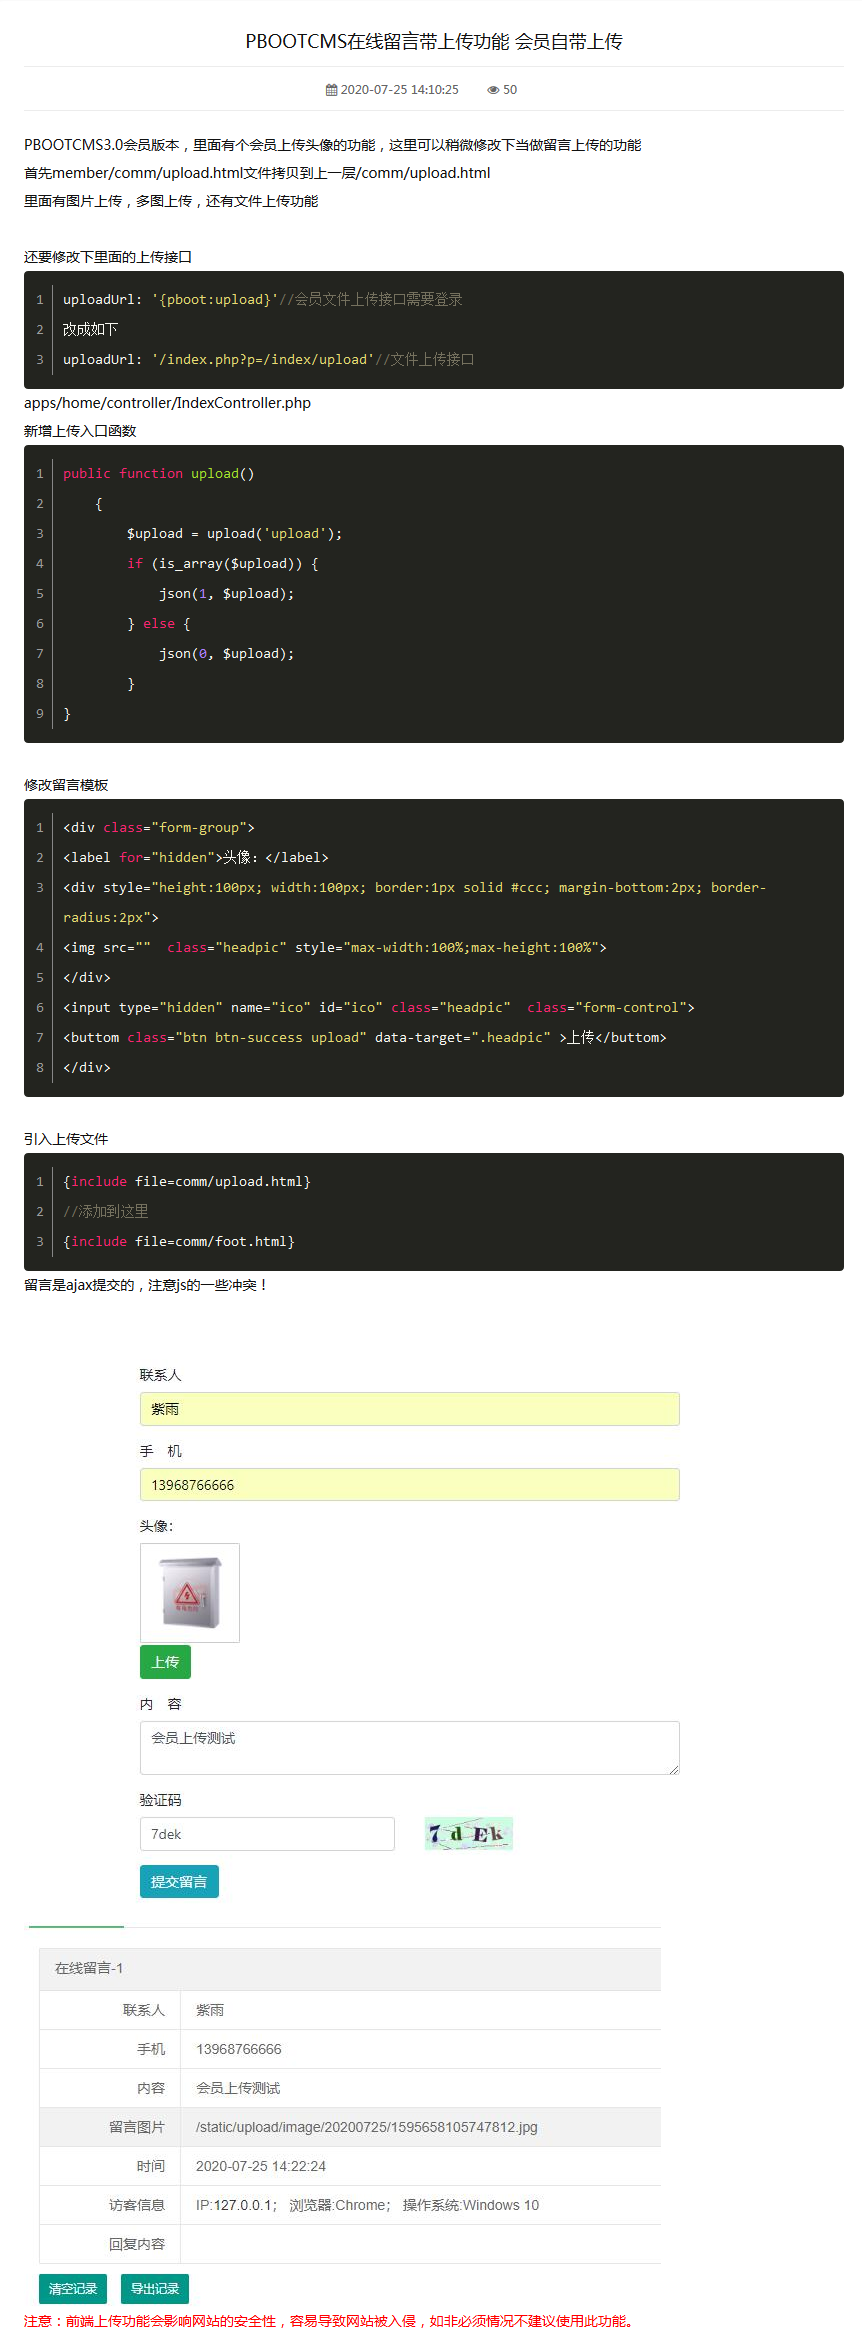862x2346 pixels.
Task: Focus the 内容 textarea with 会员上传测试
Action: pos(410,1748)
